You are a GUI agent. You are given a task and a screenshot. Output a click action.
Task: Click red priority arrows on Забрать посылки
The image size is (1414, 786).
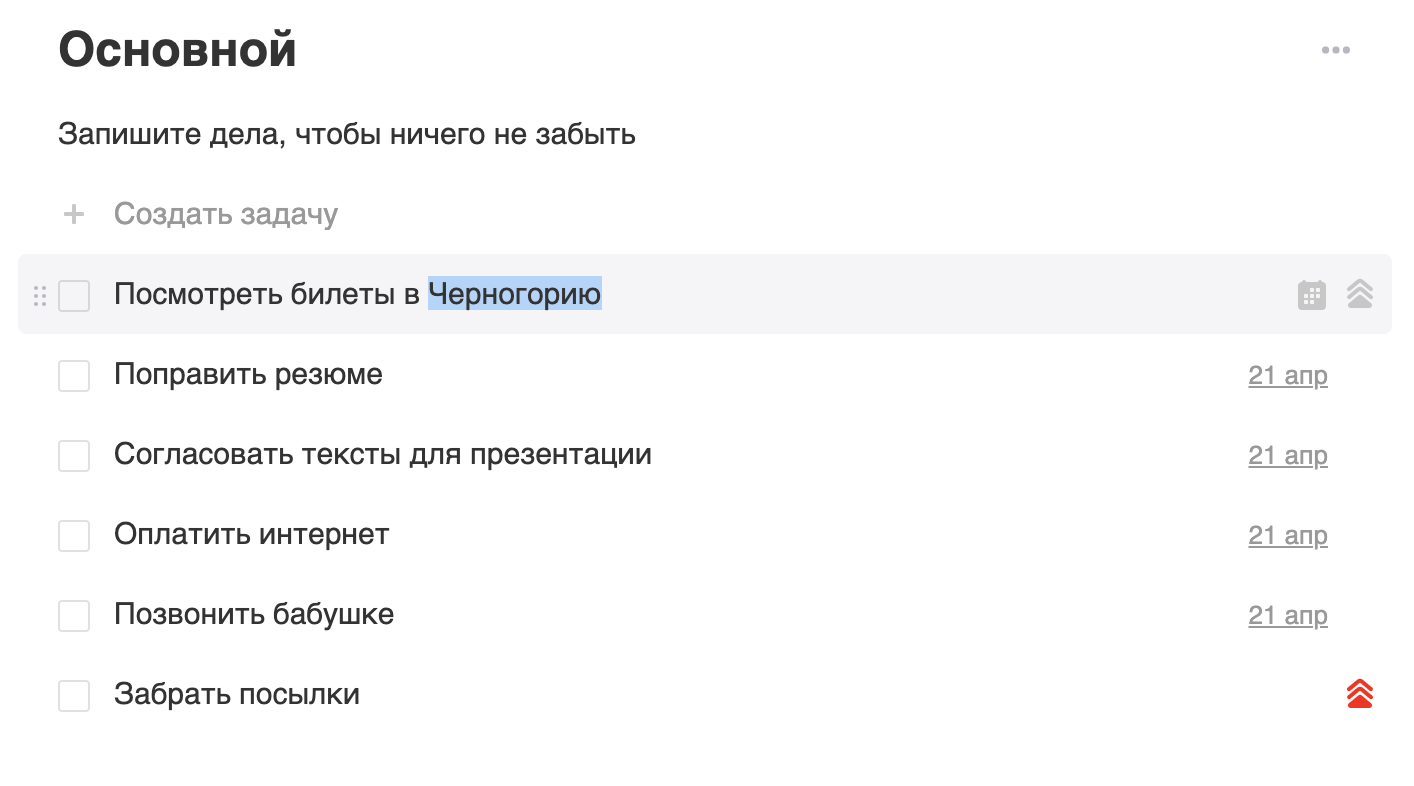(x=1359, y=694)
